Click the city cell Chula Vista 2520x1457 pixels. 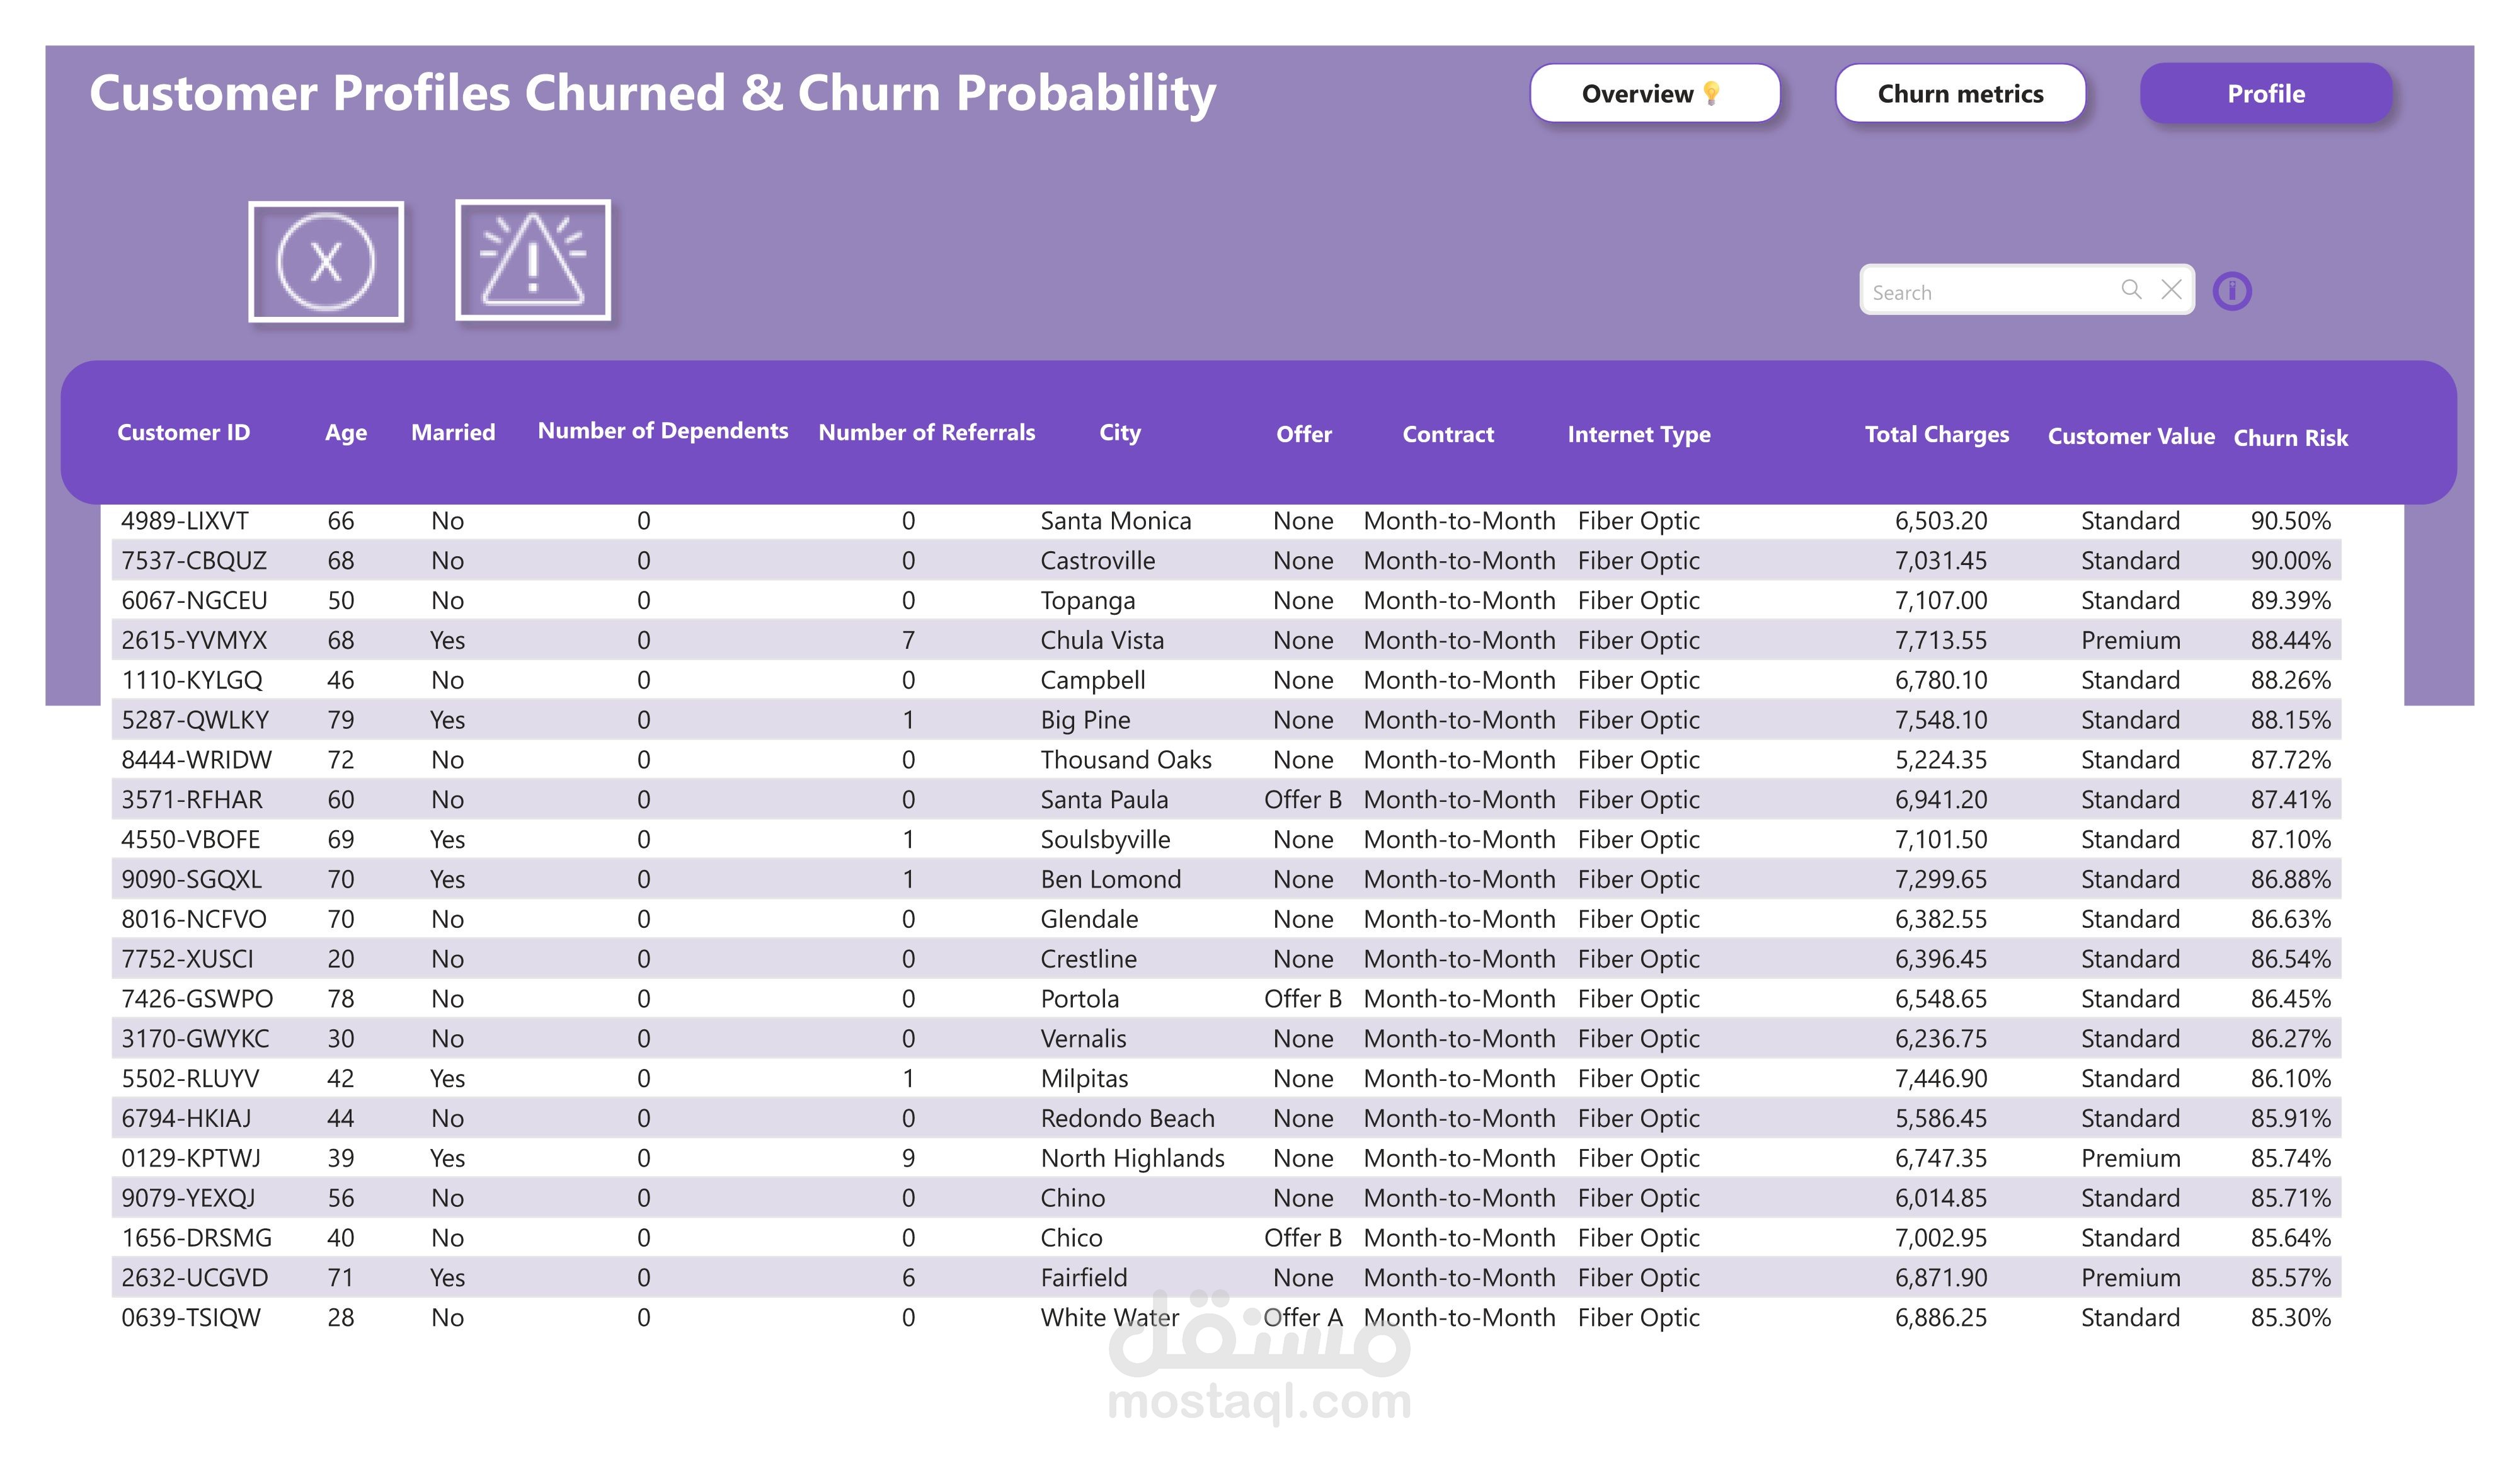tap(1102, 641)
